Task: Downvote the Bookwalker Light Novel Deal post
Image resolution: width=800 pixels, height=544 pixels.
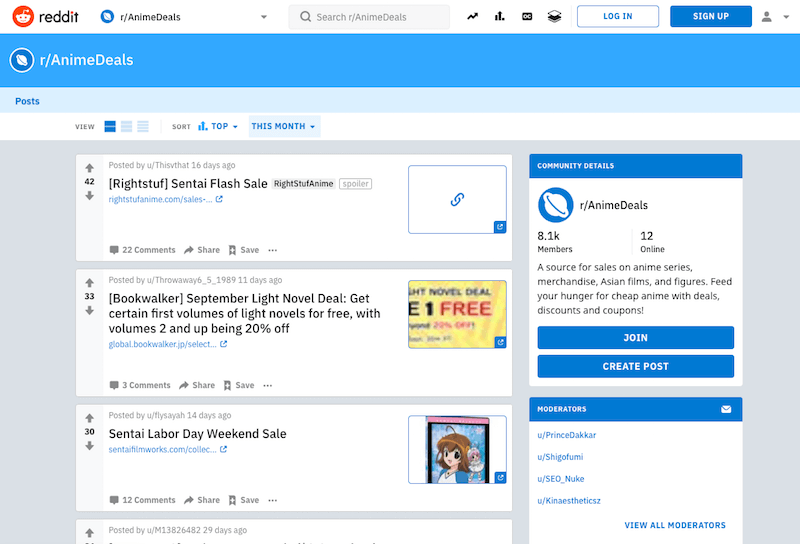Action: tap(89, 310)
